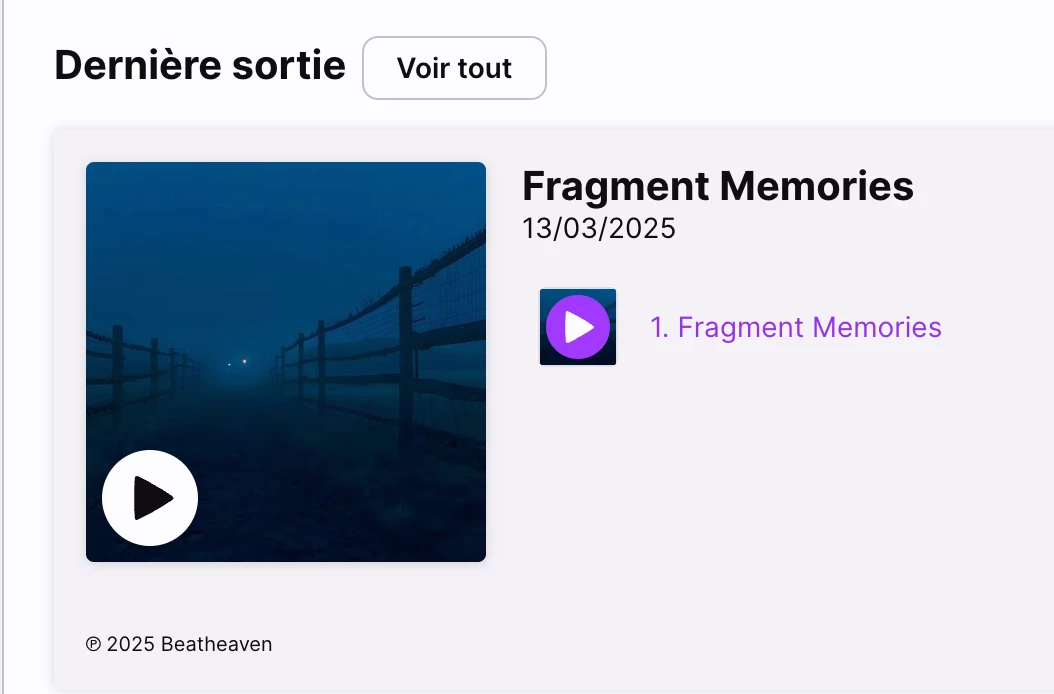This screenshot has width=1054, height=694.
Task: Click the word sortie in the heading
Action: (289, 65)
